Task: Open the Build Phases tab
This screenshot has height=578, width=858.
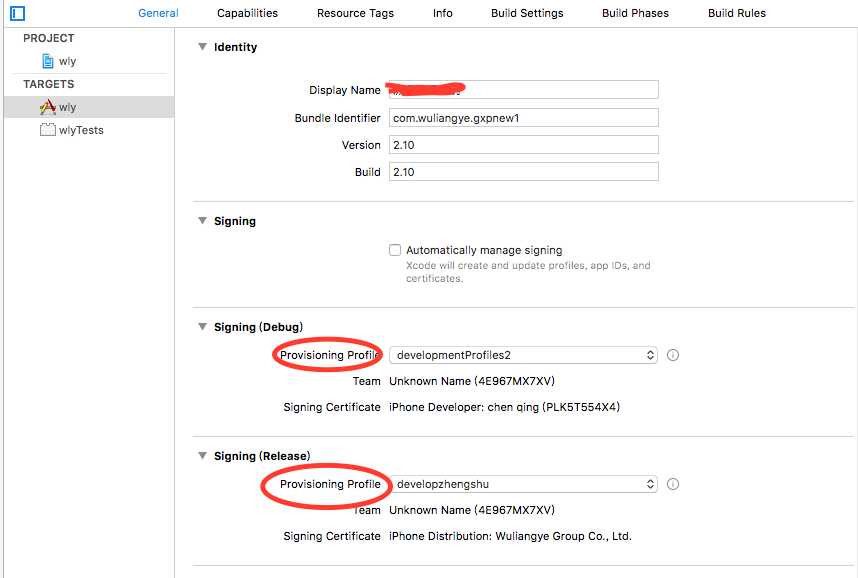Action: tap(635, 13)
